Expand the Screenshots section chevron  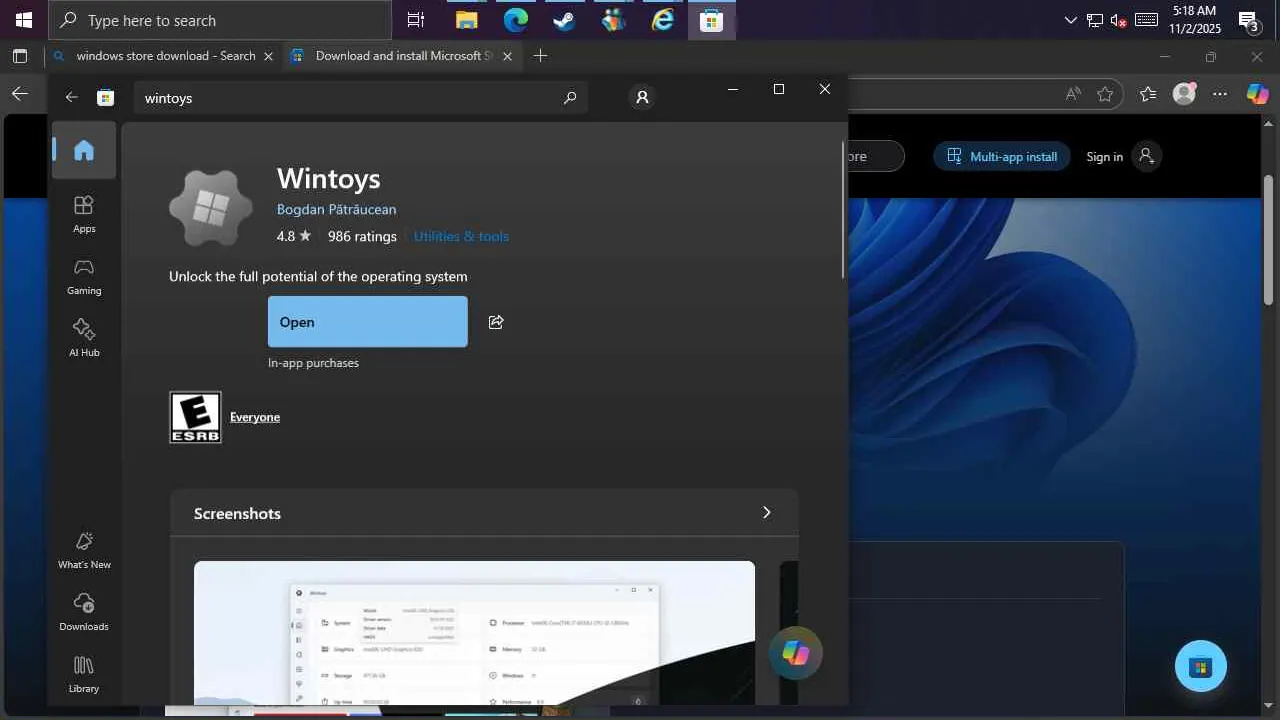click(x=767, y=513)
